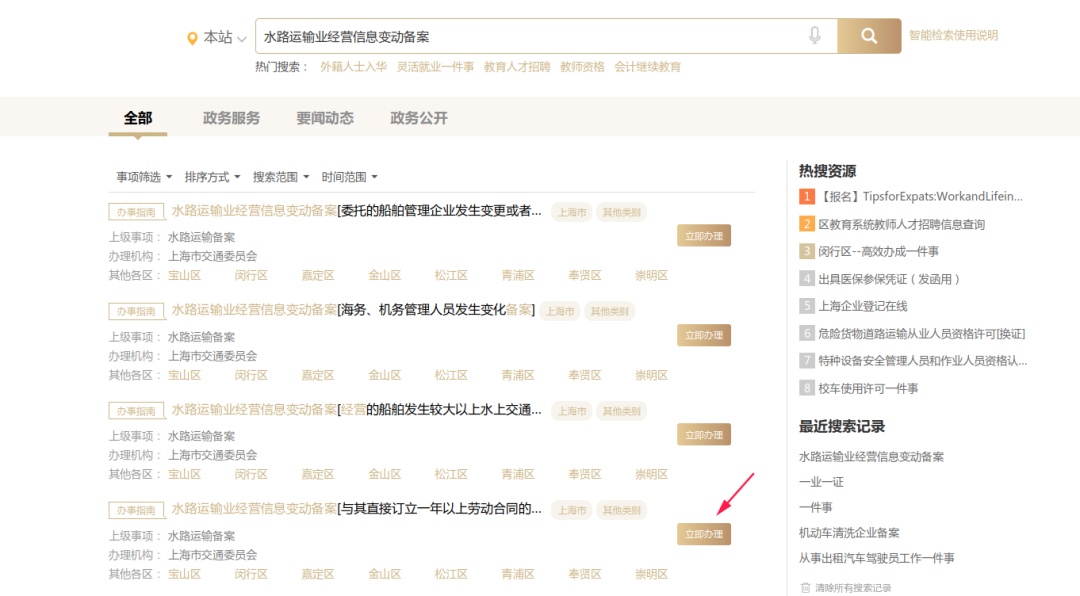Click trash icon to clear search records

tap(805, 587)
